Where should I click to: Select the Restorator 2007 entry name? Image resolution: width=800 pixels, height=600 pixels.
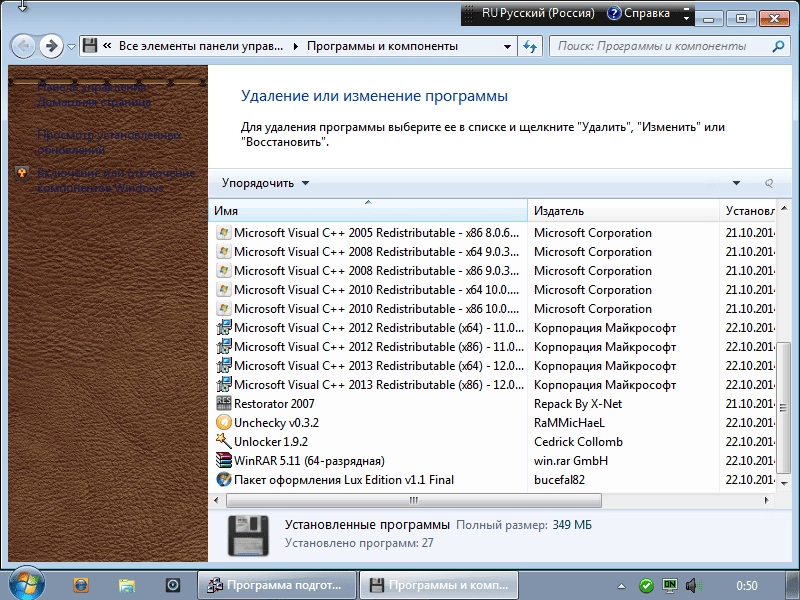[x=274, y=404]
